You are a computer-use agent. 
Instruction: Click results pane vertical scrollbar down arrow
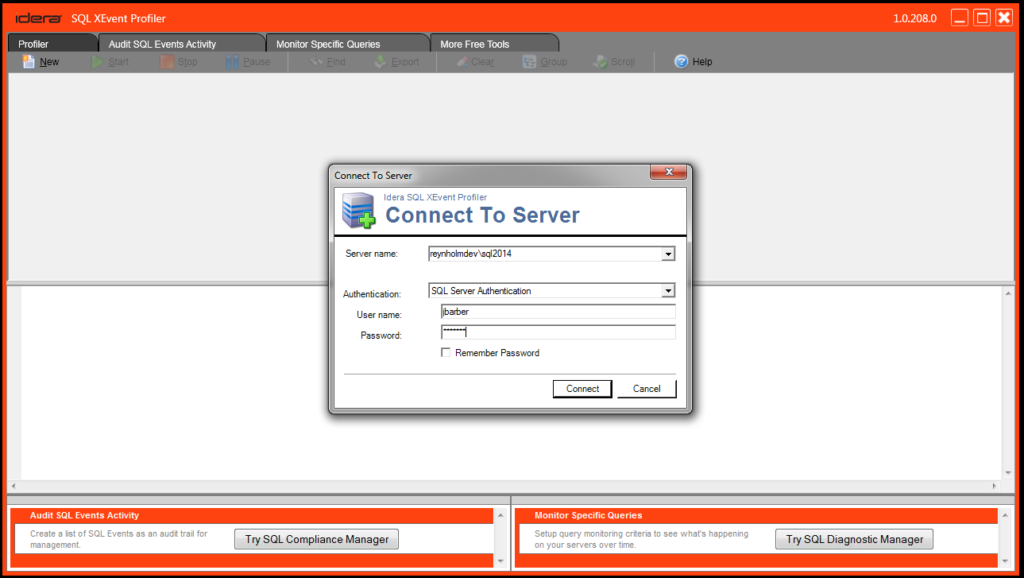1008,473
